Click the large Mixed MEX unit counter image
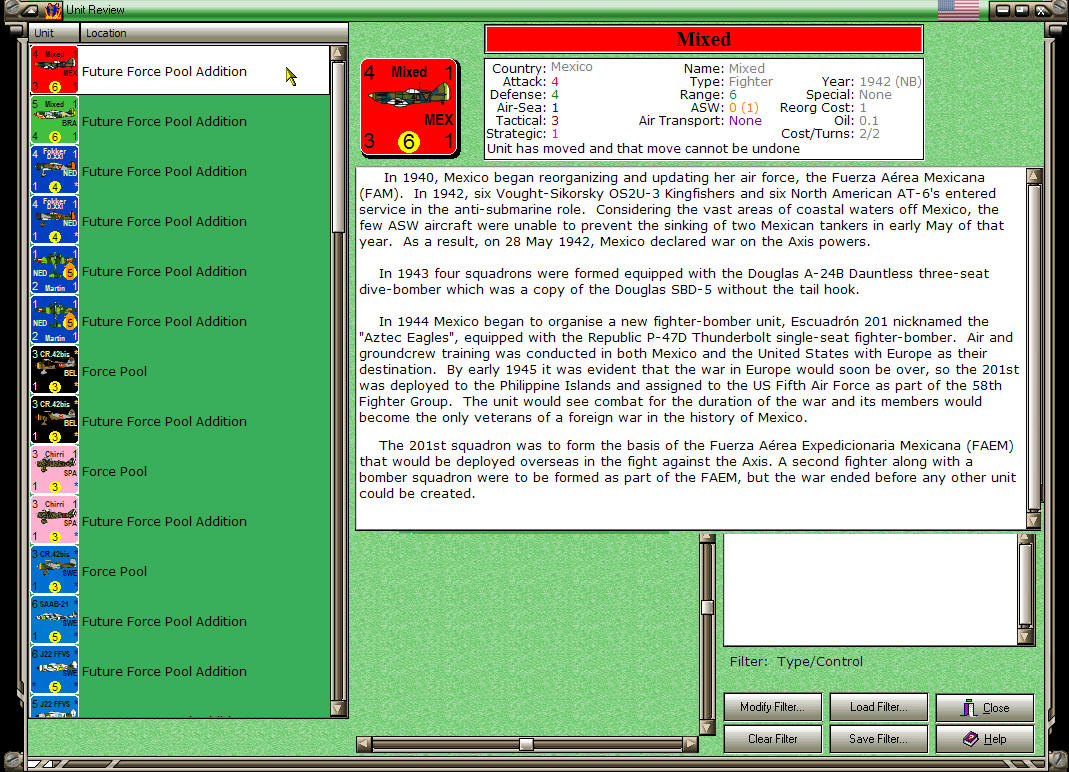The image size is (1069, 772). point(409,108)
